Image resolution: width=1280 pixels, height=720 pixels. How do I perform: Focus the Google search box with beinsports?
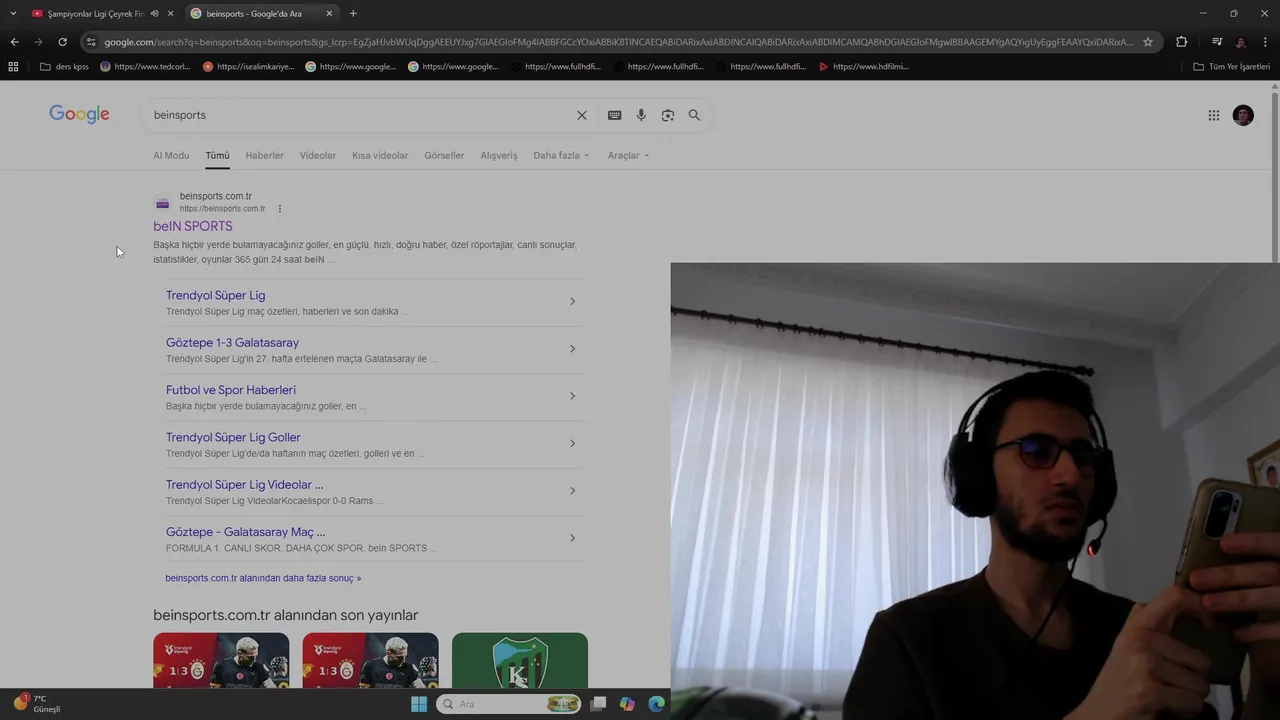tap(360, 115)
